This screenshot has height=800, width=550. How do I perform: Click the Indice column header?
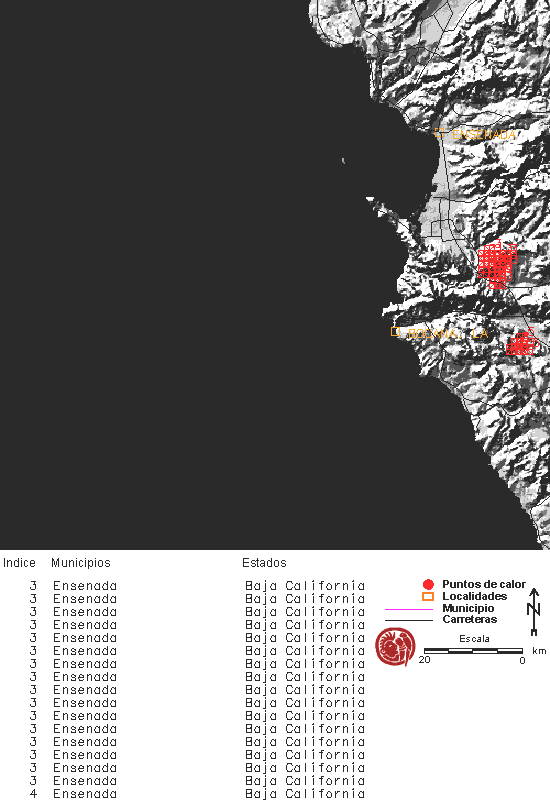click(19, 563)
